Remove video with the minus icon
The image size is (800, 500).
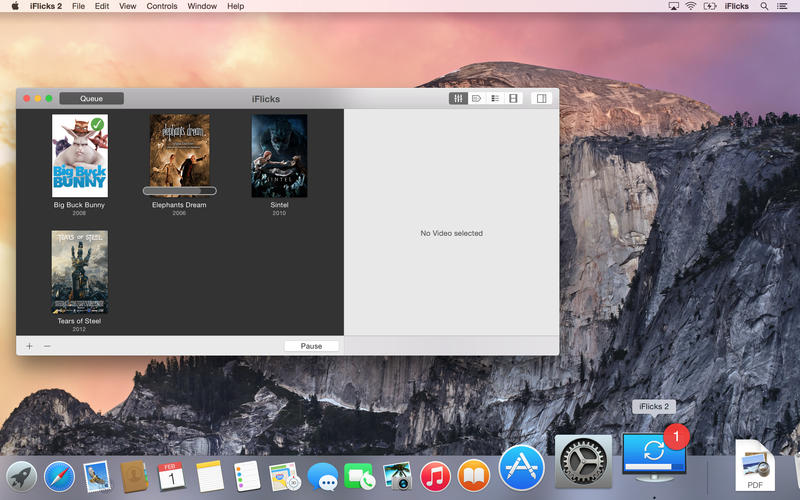(x=47, y=346)
